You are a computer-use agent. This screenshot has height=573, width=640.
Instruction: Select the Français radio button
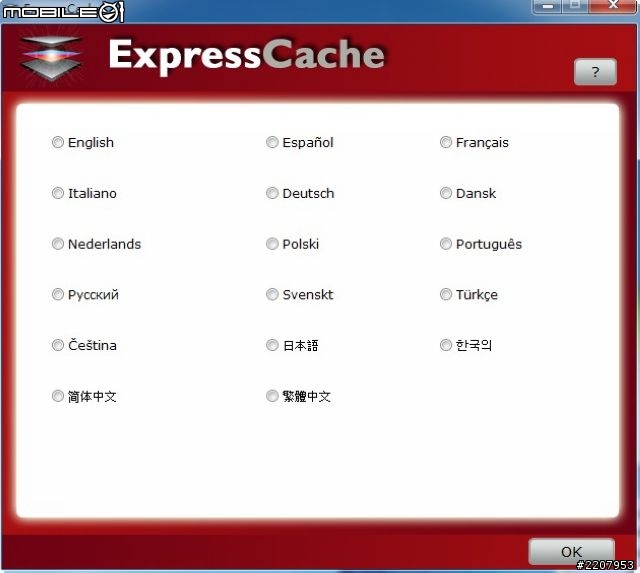(x=446, y=142)
